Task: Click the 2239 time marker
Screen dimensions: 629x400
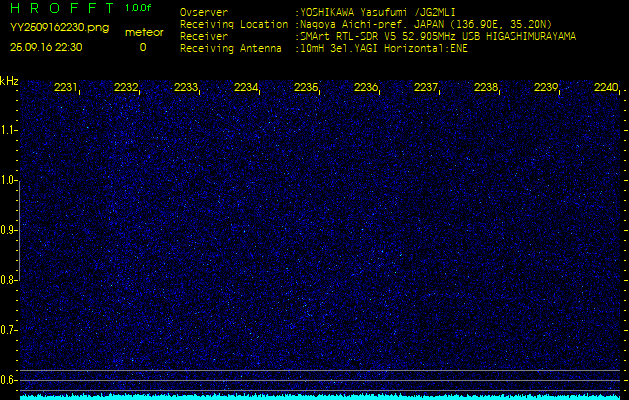Action: pos(546,88)
